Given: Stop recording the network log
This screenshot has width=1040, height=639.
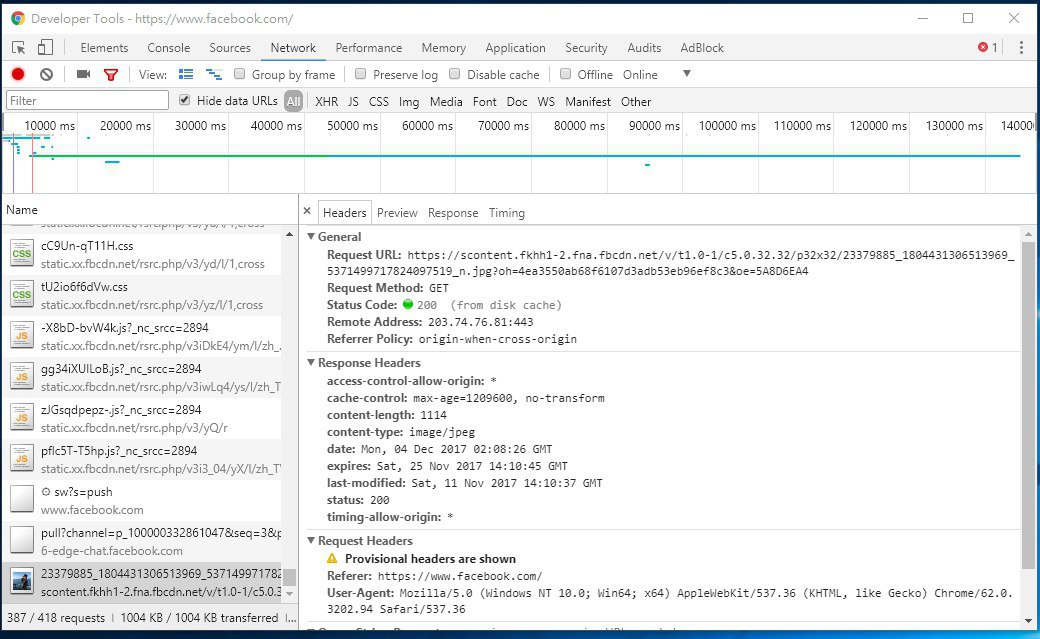Looking at the screenshot, I should pos(18,75).
